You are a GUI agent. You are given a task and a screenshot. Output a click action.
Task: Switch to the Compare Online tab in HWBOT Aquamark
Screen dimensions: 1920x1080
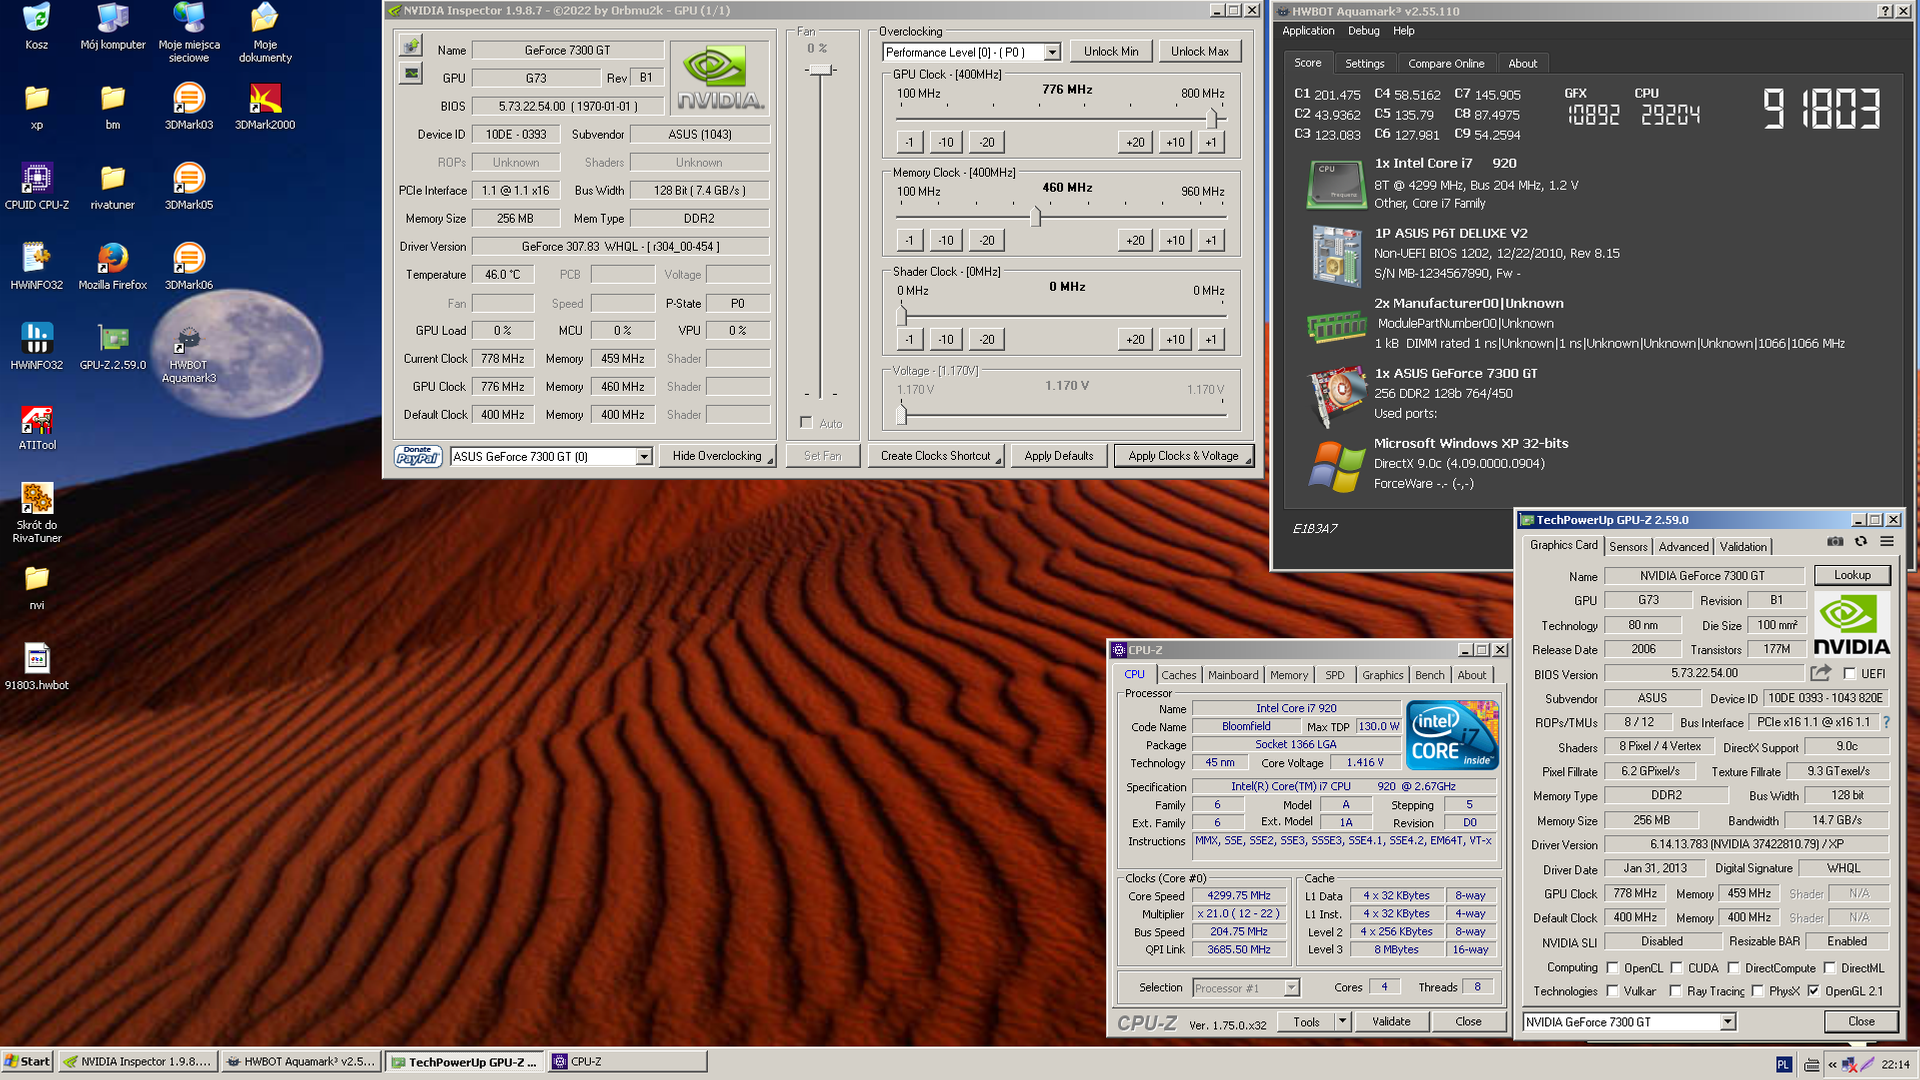tap(1446, 63)
